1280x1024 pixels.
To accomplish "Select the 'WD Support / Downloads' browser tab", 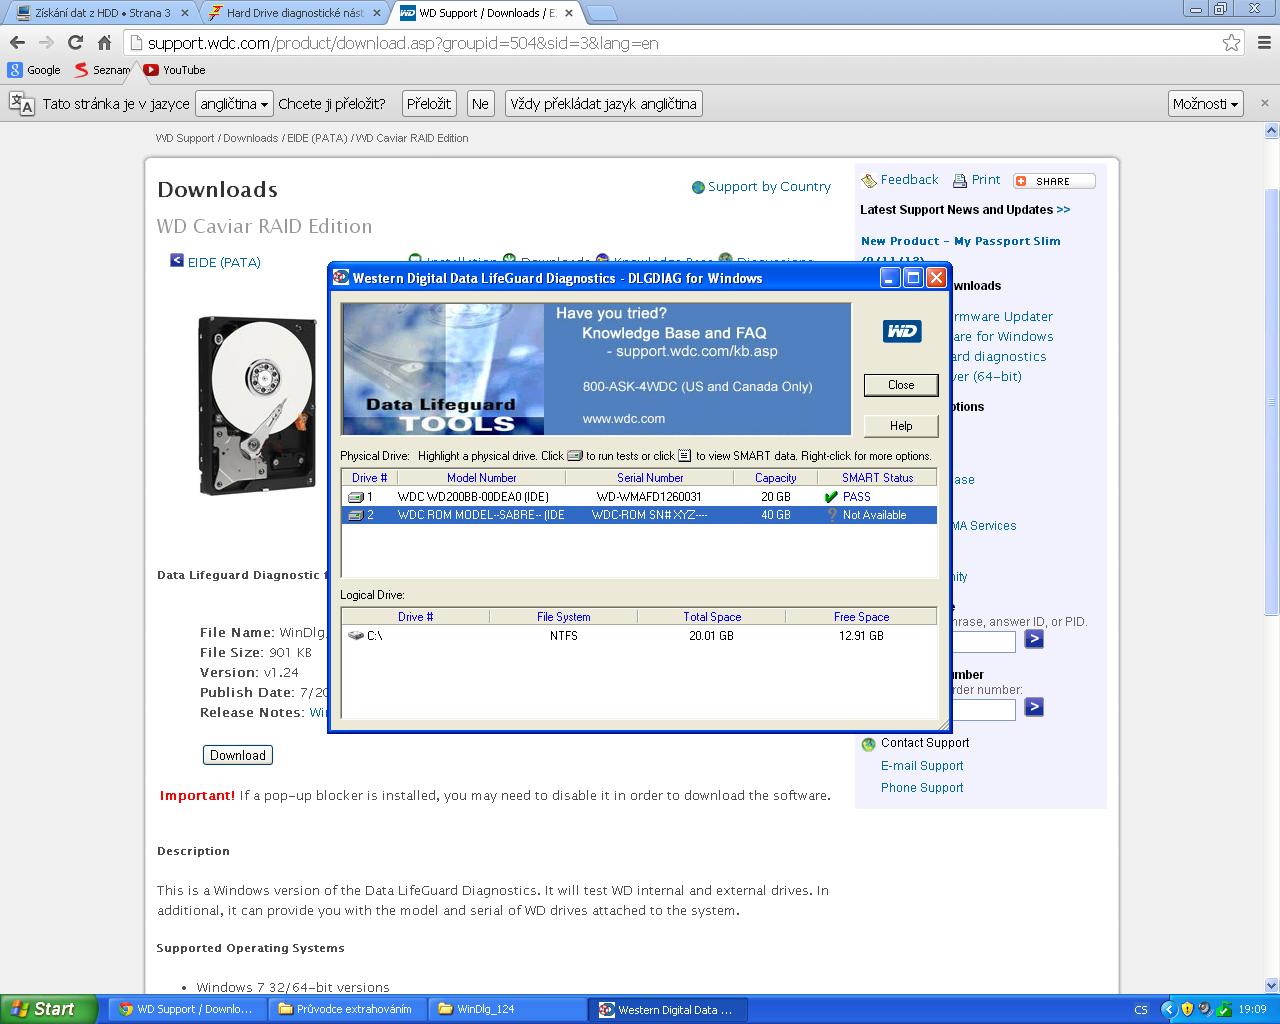I will 485,13.
